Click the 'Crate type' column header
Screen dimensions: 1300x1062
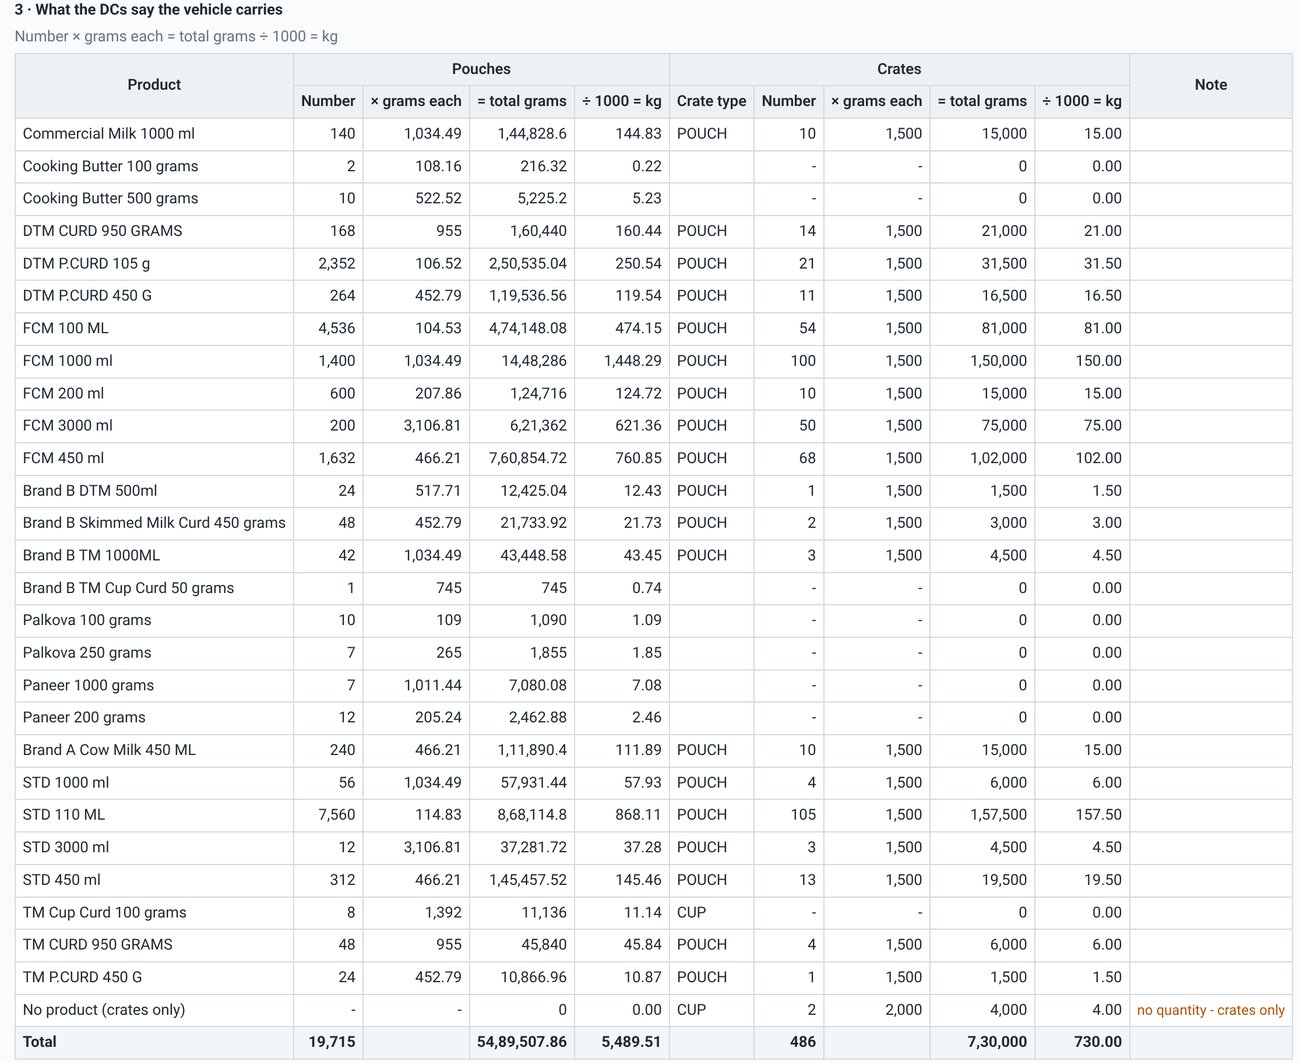click(711, 101)
